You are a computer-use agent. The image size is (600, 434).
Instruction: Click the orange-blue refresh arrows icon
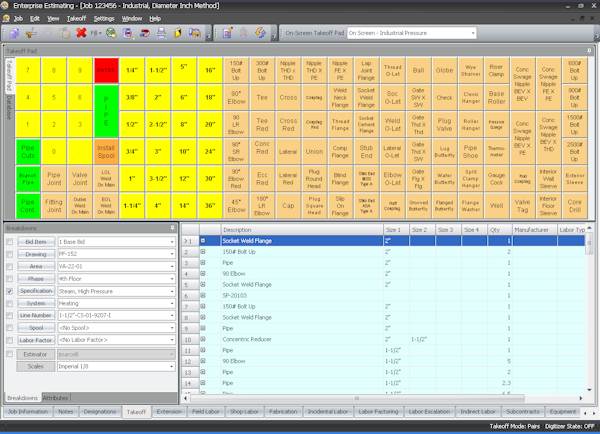(260, 33)
